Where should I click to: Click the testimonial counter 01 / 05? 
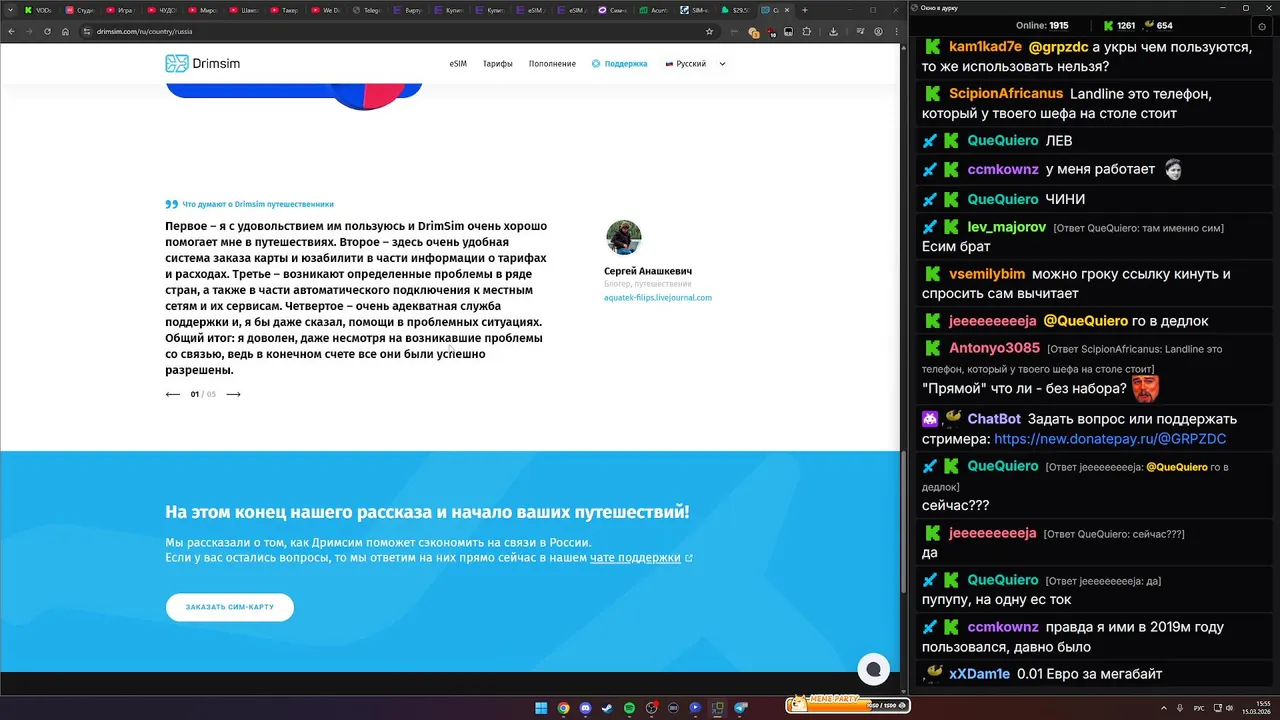tap(203, 394)
